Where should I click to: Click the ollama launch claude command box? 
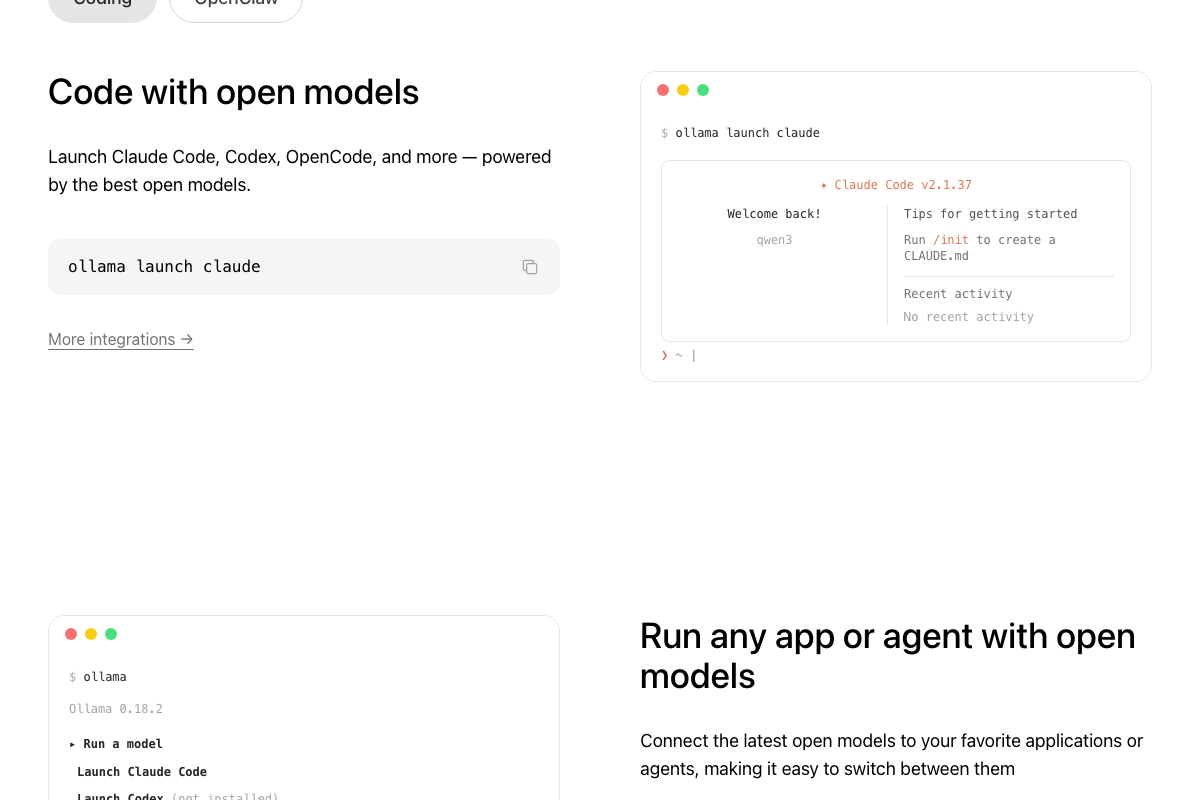pos(304,267)
